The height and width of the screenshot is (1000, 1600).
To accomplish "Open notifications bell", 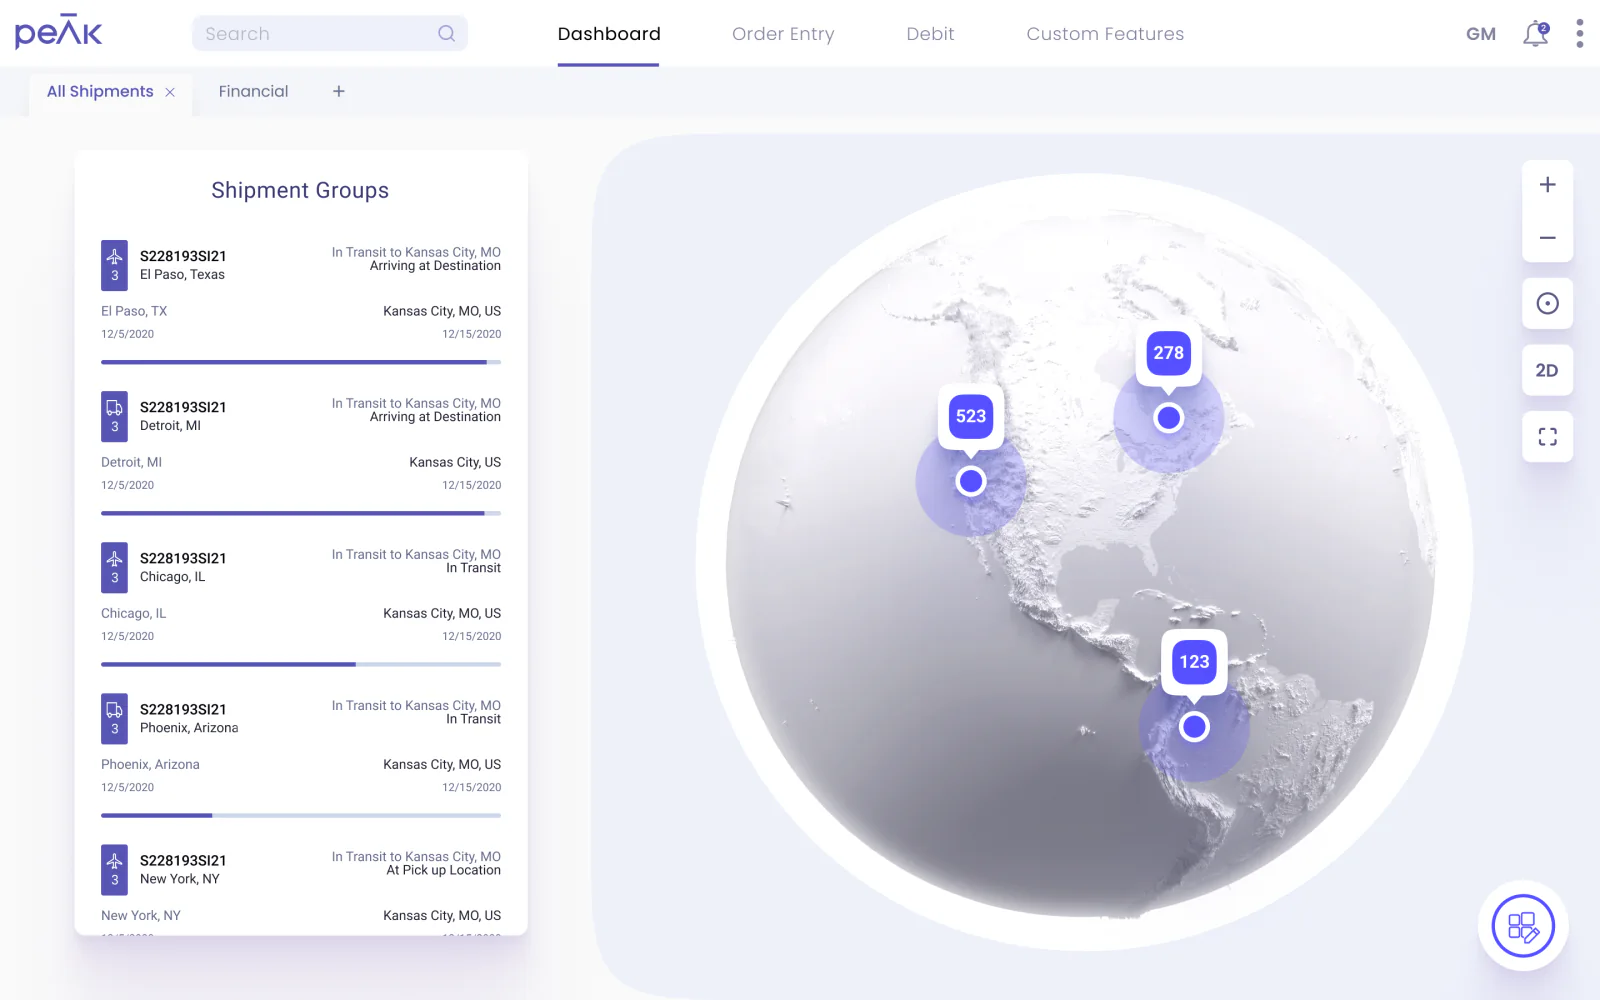I will click(x=1536, y=34).
